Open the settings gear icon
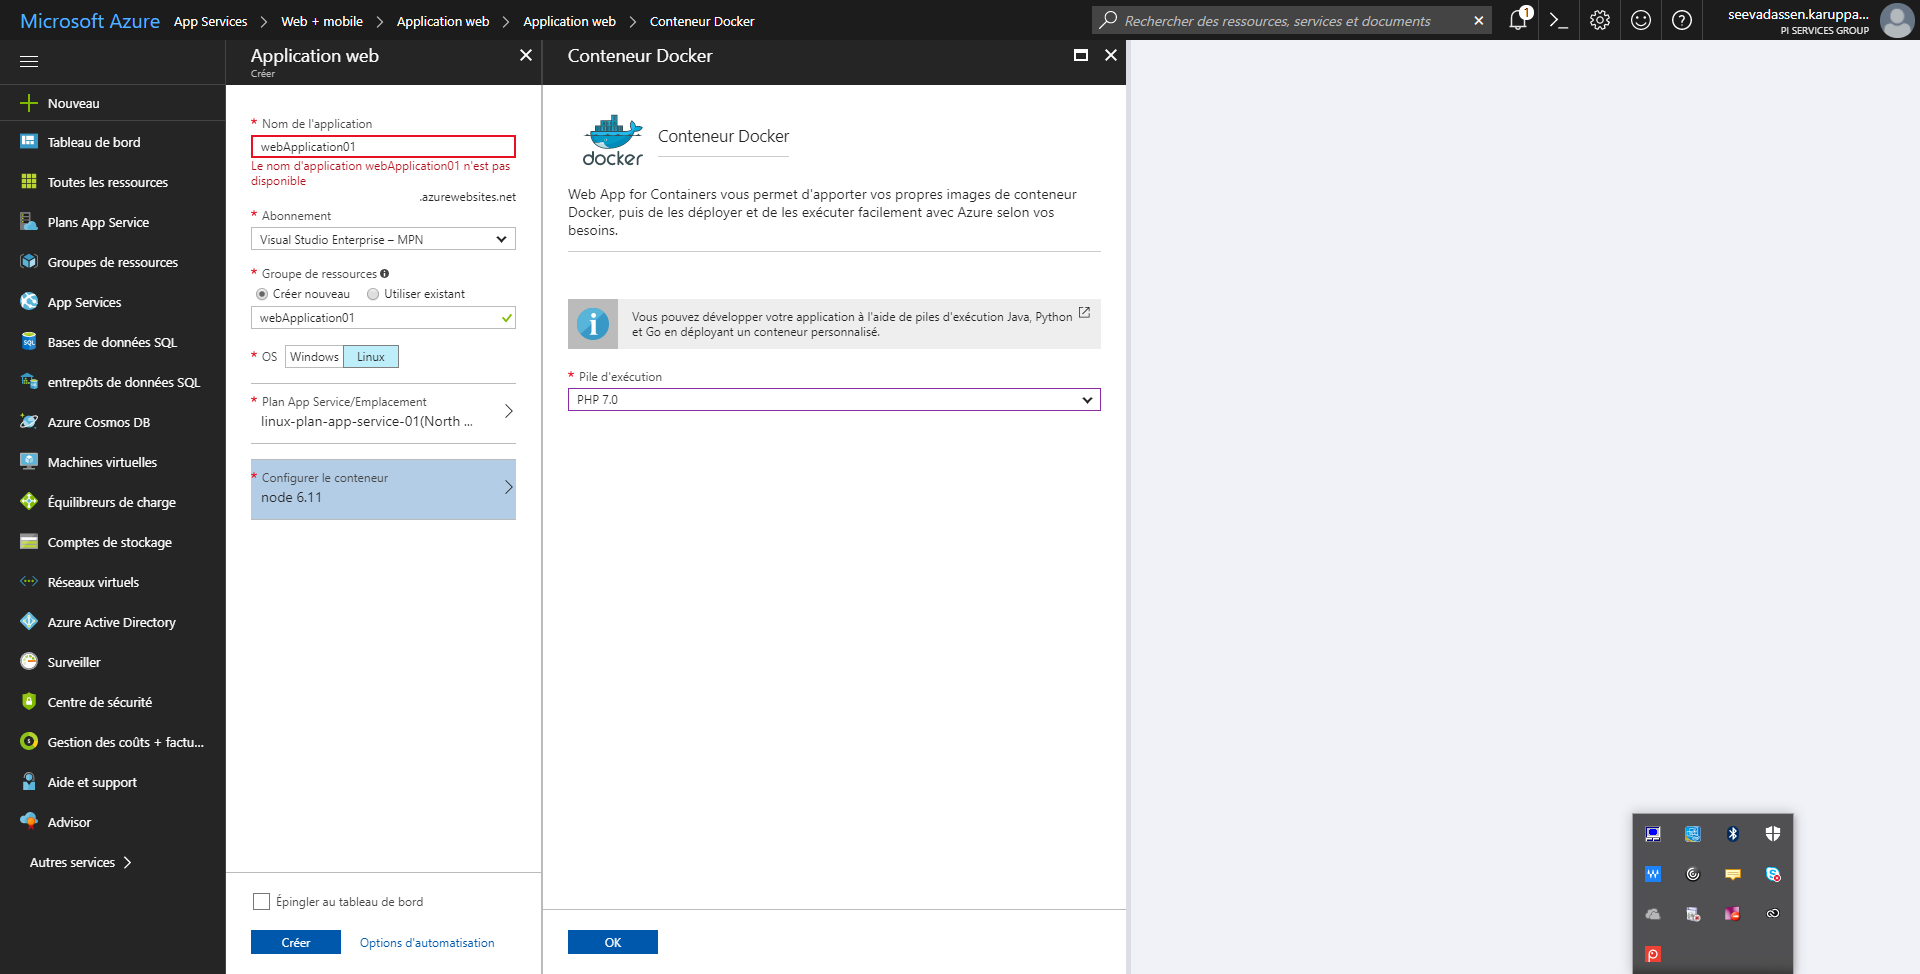 click(1600, 20)
